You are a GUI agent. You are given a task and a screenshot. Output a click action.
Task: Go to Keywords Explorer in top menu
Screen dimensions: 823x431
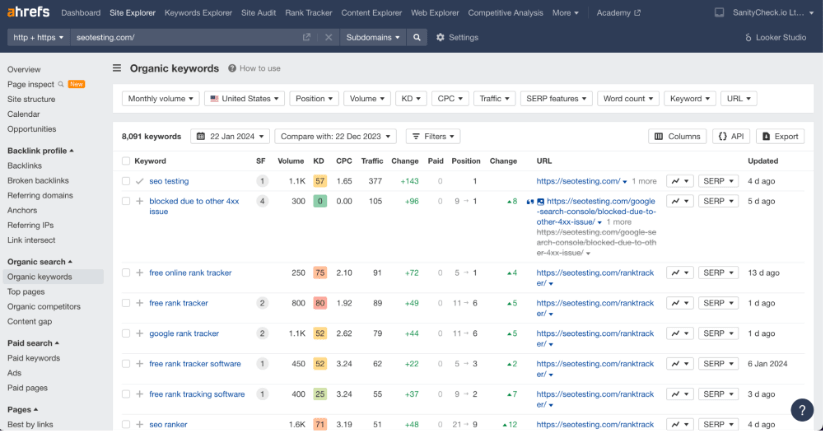click(199, 13)
